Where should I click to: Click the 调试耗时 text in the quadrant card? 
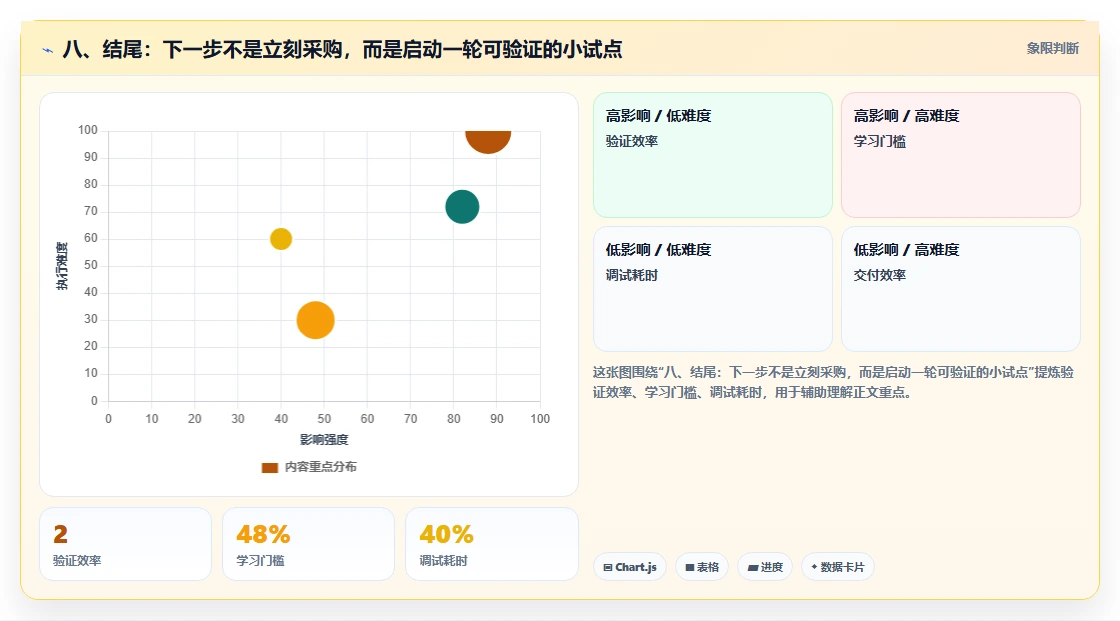631,275
